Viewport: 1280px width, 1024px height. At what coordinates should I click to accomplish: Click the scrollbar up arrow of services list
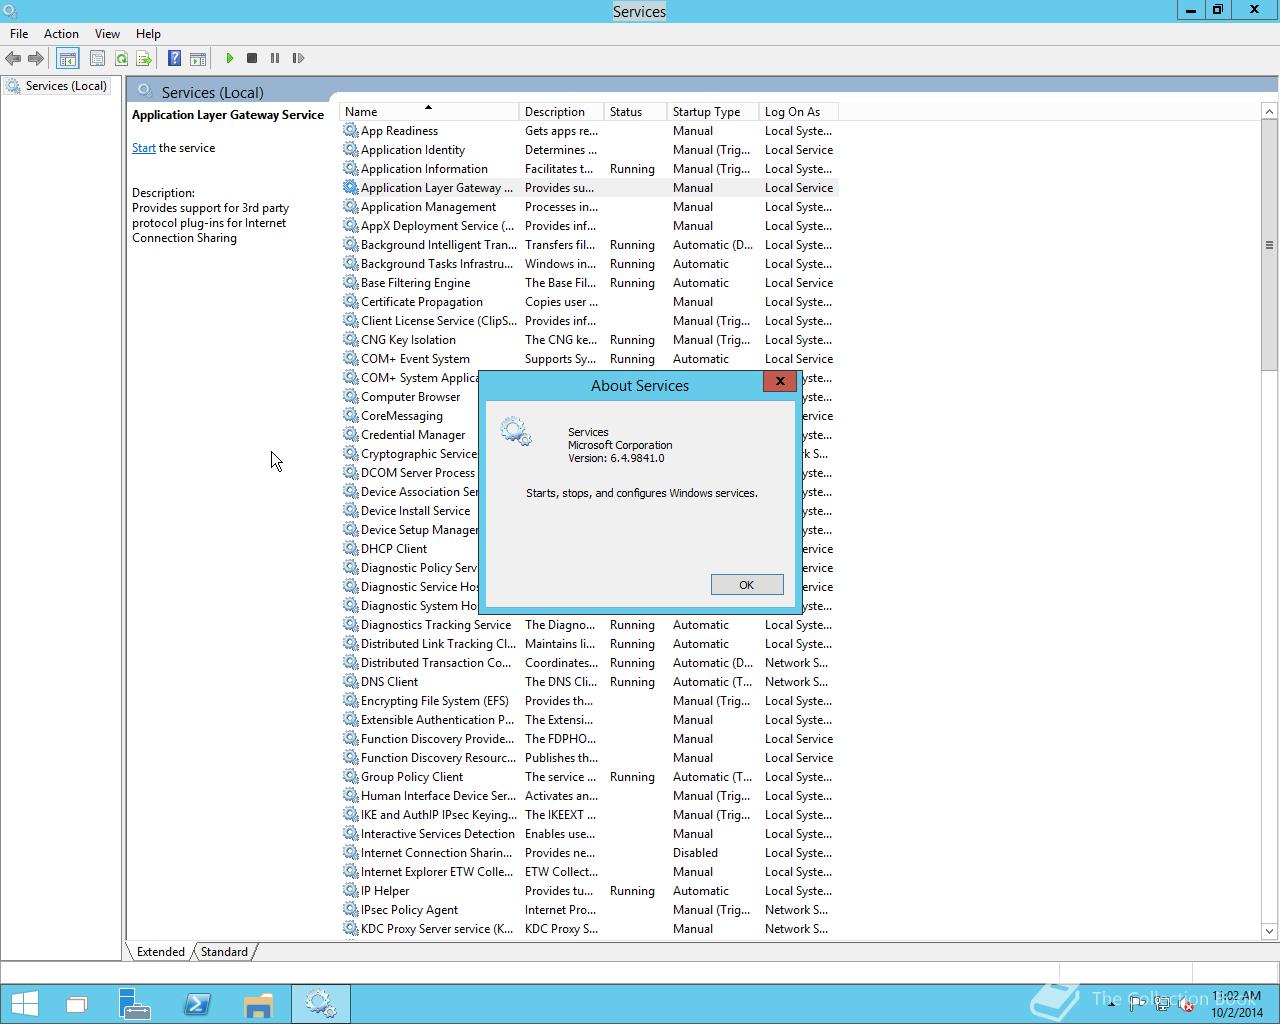coord(1270,111)
